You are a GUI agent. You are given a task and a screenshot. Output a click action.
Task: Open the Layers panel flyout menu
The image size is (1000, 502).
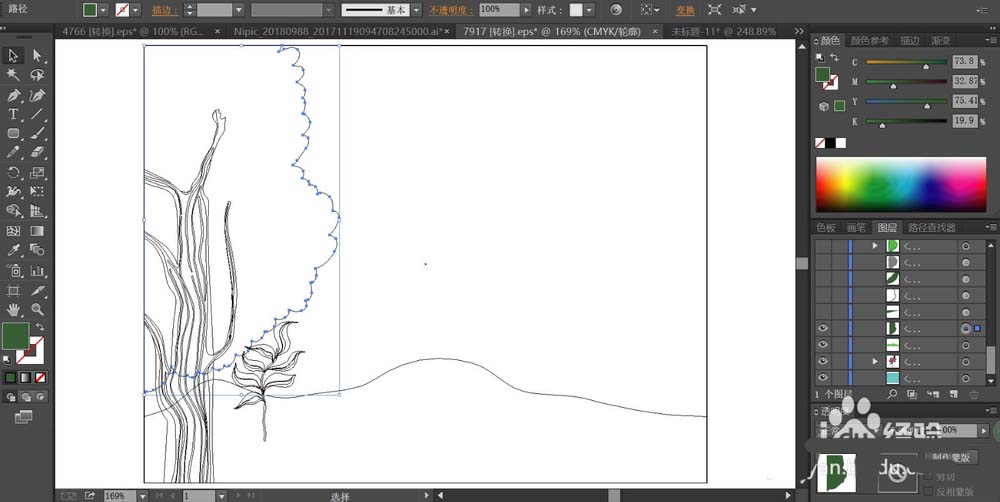pos(991,228)
